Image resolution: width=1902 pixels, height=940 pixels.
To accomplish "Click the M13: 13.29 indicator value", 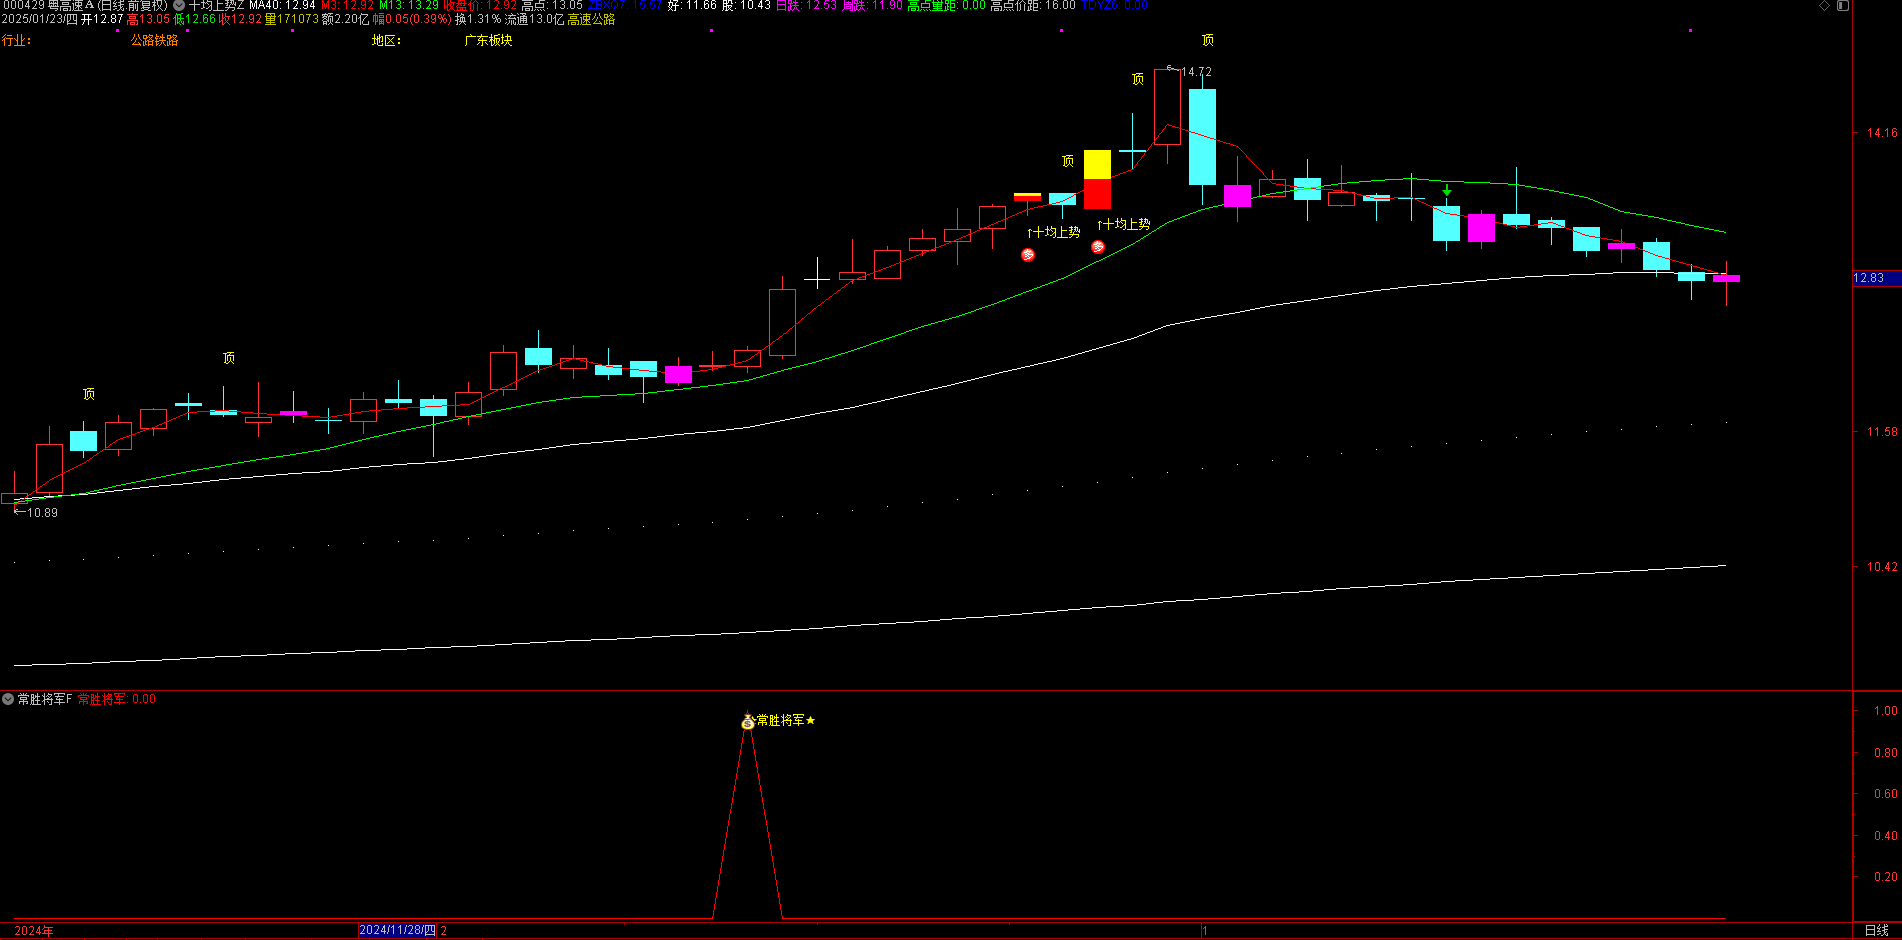I will [x=409, y=6].
